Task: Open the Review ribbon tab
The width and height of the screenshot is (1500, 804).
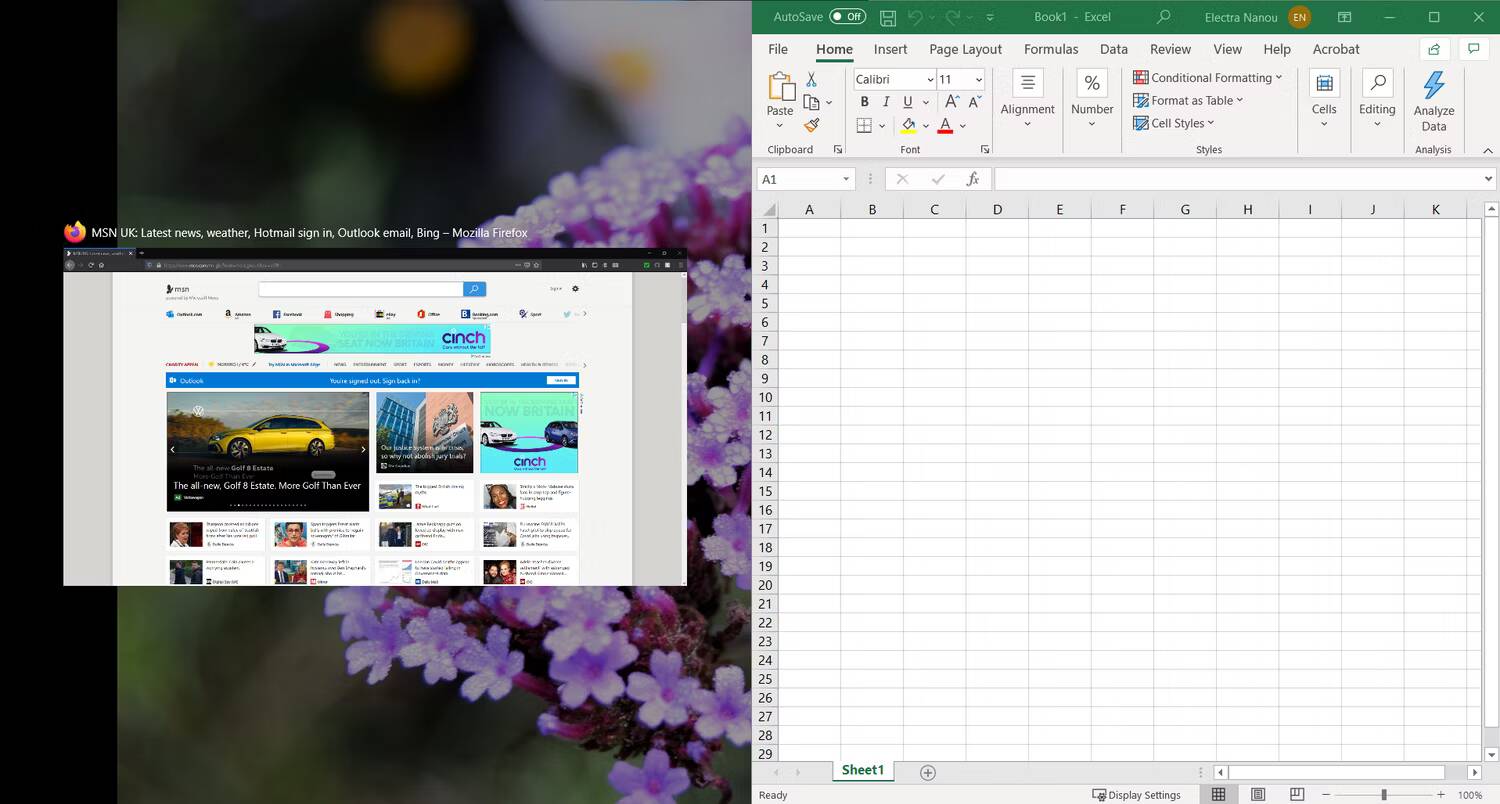Action: tap(1170, 49)
